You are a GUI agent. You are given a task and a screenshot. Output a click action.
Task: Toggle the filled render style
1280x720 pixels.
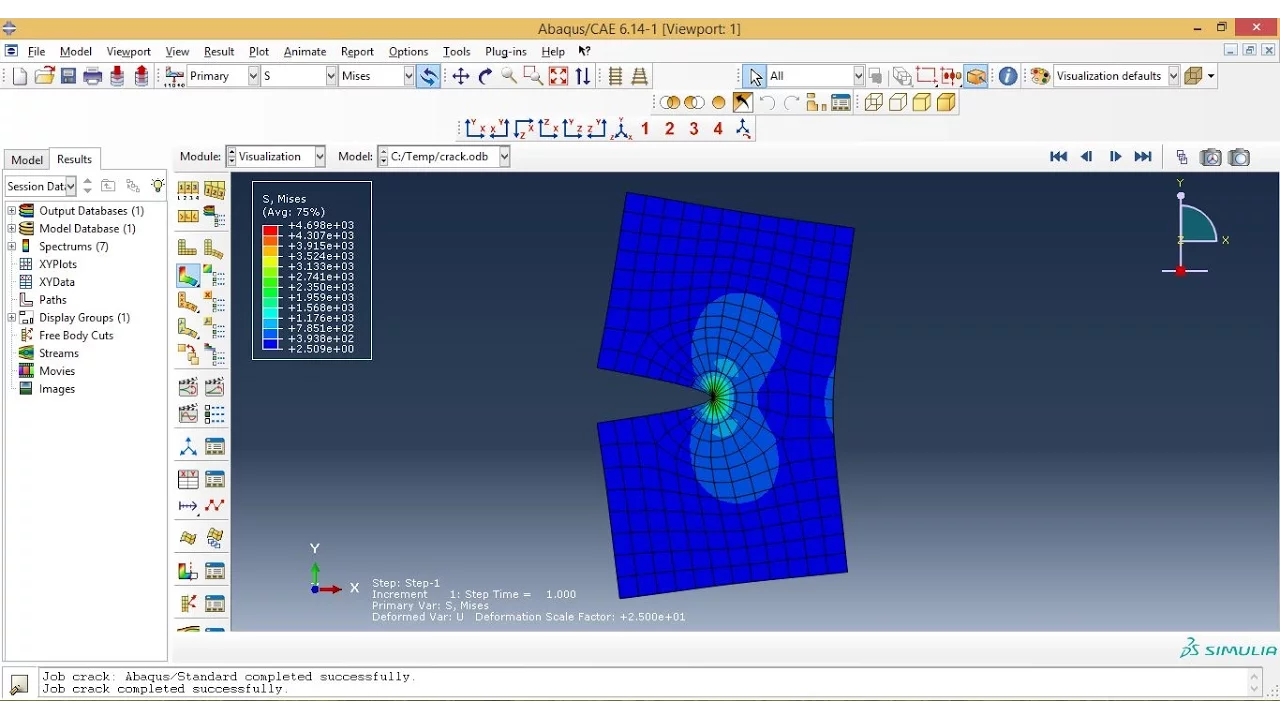[x=922, y=103]
